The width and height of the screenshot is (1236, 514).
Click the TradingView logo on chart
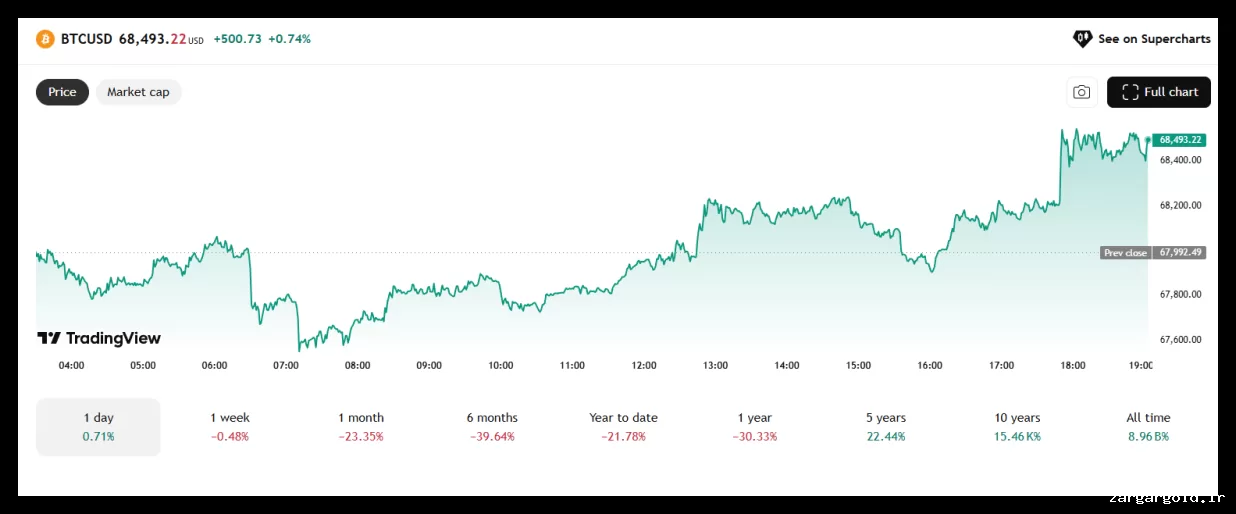pyautogui.click(x=99, y=338)
